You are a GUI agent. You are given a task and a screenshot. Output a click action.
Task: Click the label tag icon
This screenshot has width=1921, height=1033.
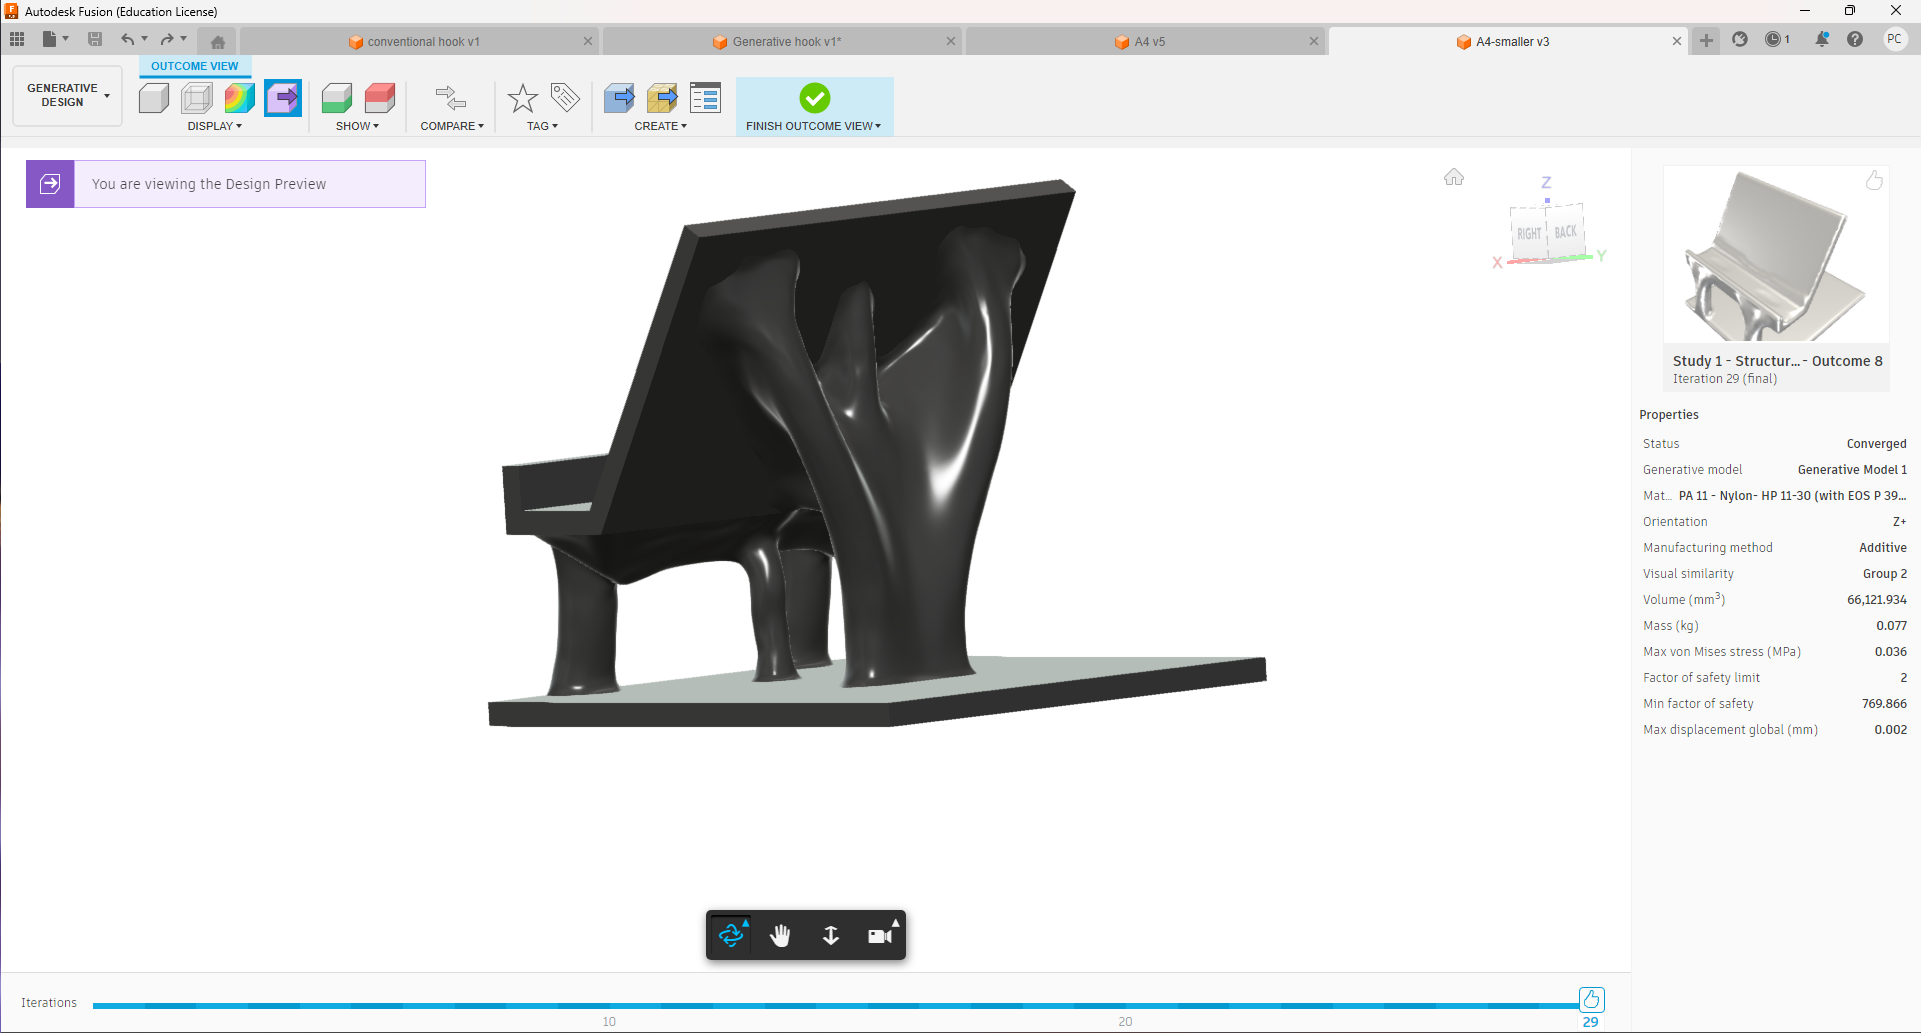564,97
